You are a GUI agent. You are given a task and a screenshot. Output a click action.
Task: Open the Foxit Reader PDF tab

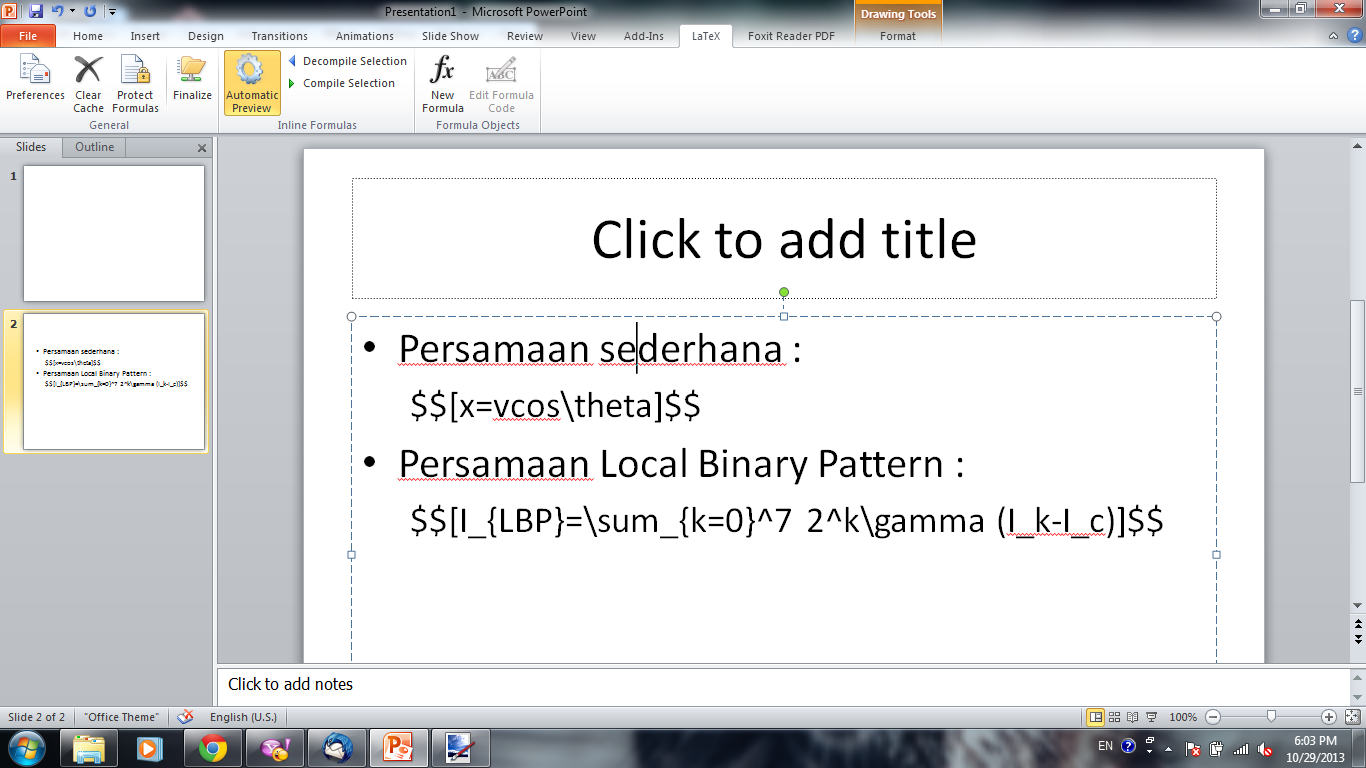(x=791, y=36)
